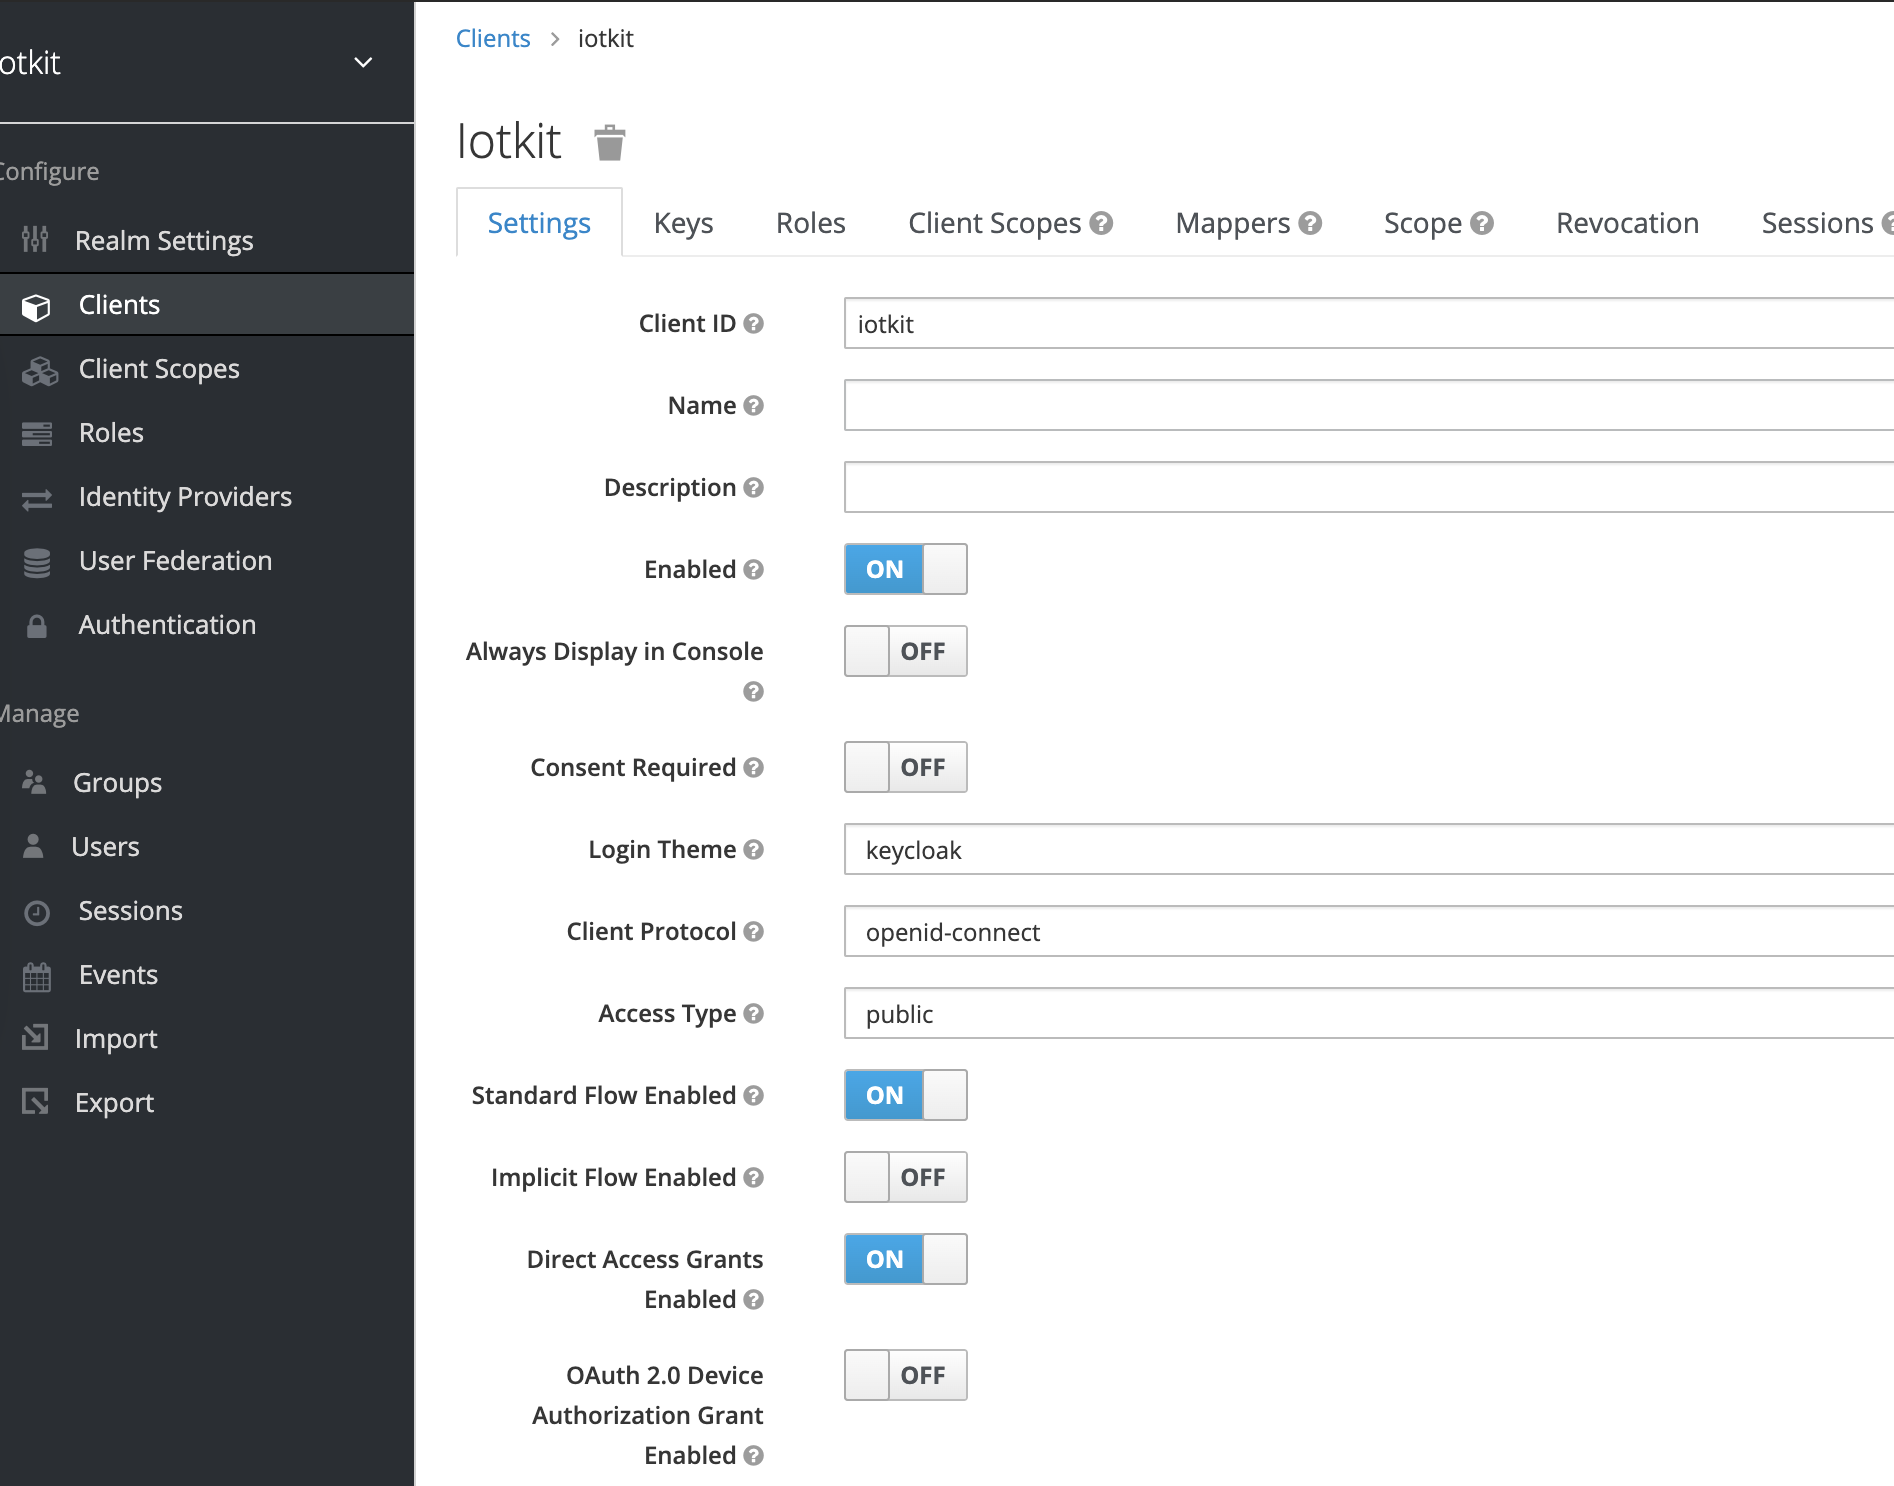Click the Import icon in sidebar
Image resolution: width=1894 pixels, height=1486 pixels.
(x=35, y=1037)
